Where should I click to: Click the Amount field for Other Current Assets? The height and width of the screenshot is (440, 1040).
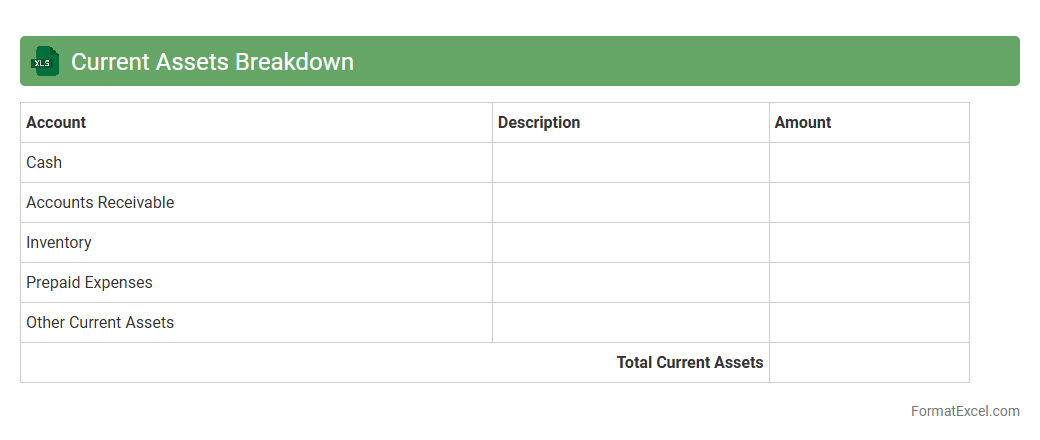point(869,323)
